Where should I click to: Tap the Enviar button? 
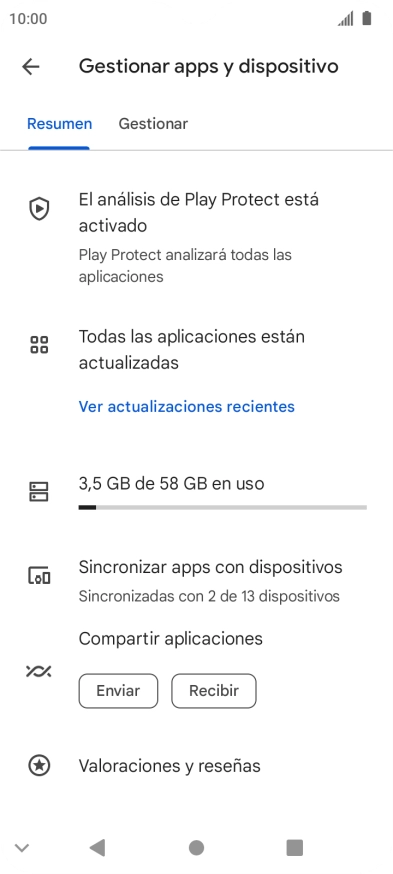pos(118,691)
